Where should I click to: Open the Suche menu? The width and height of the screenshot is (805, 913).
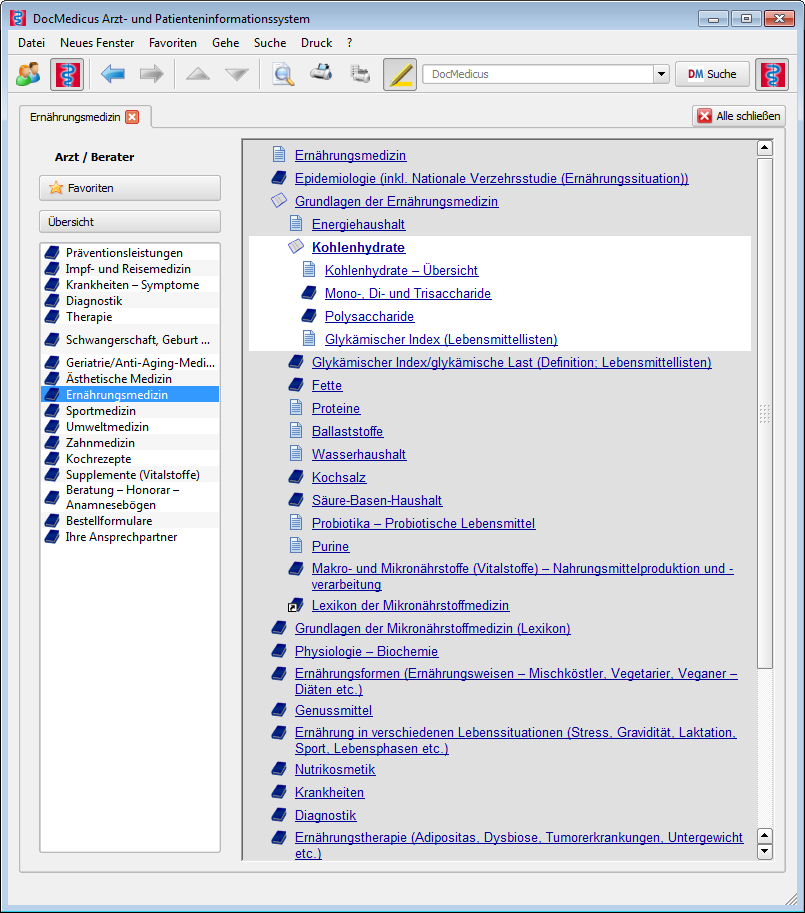270,43
